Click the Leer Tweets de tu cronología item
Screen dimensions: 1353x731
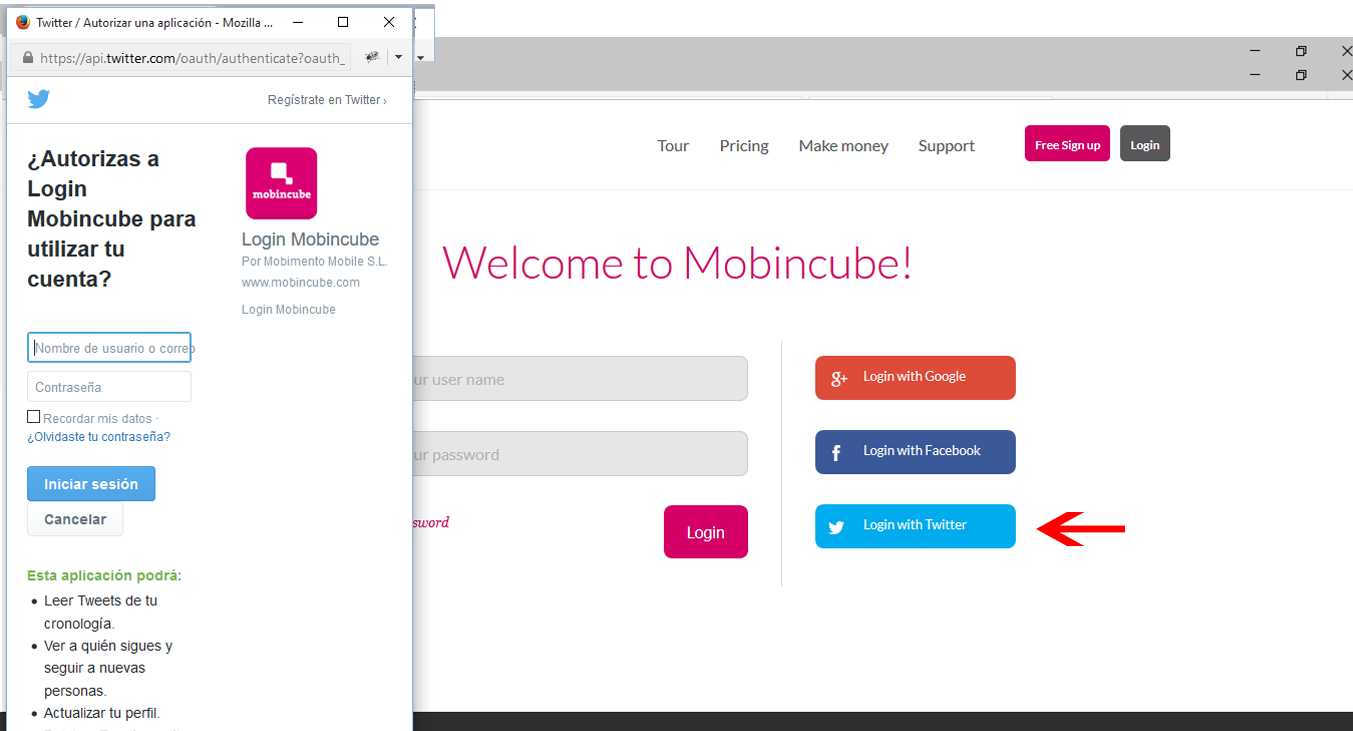pyautogui.click(x=101, y=612)
